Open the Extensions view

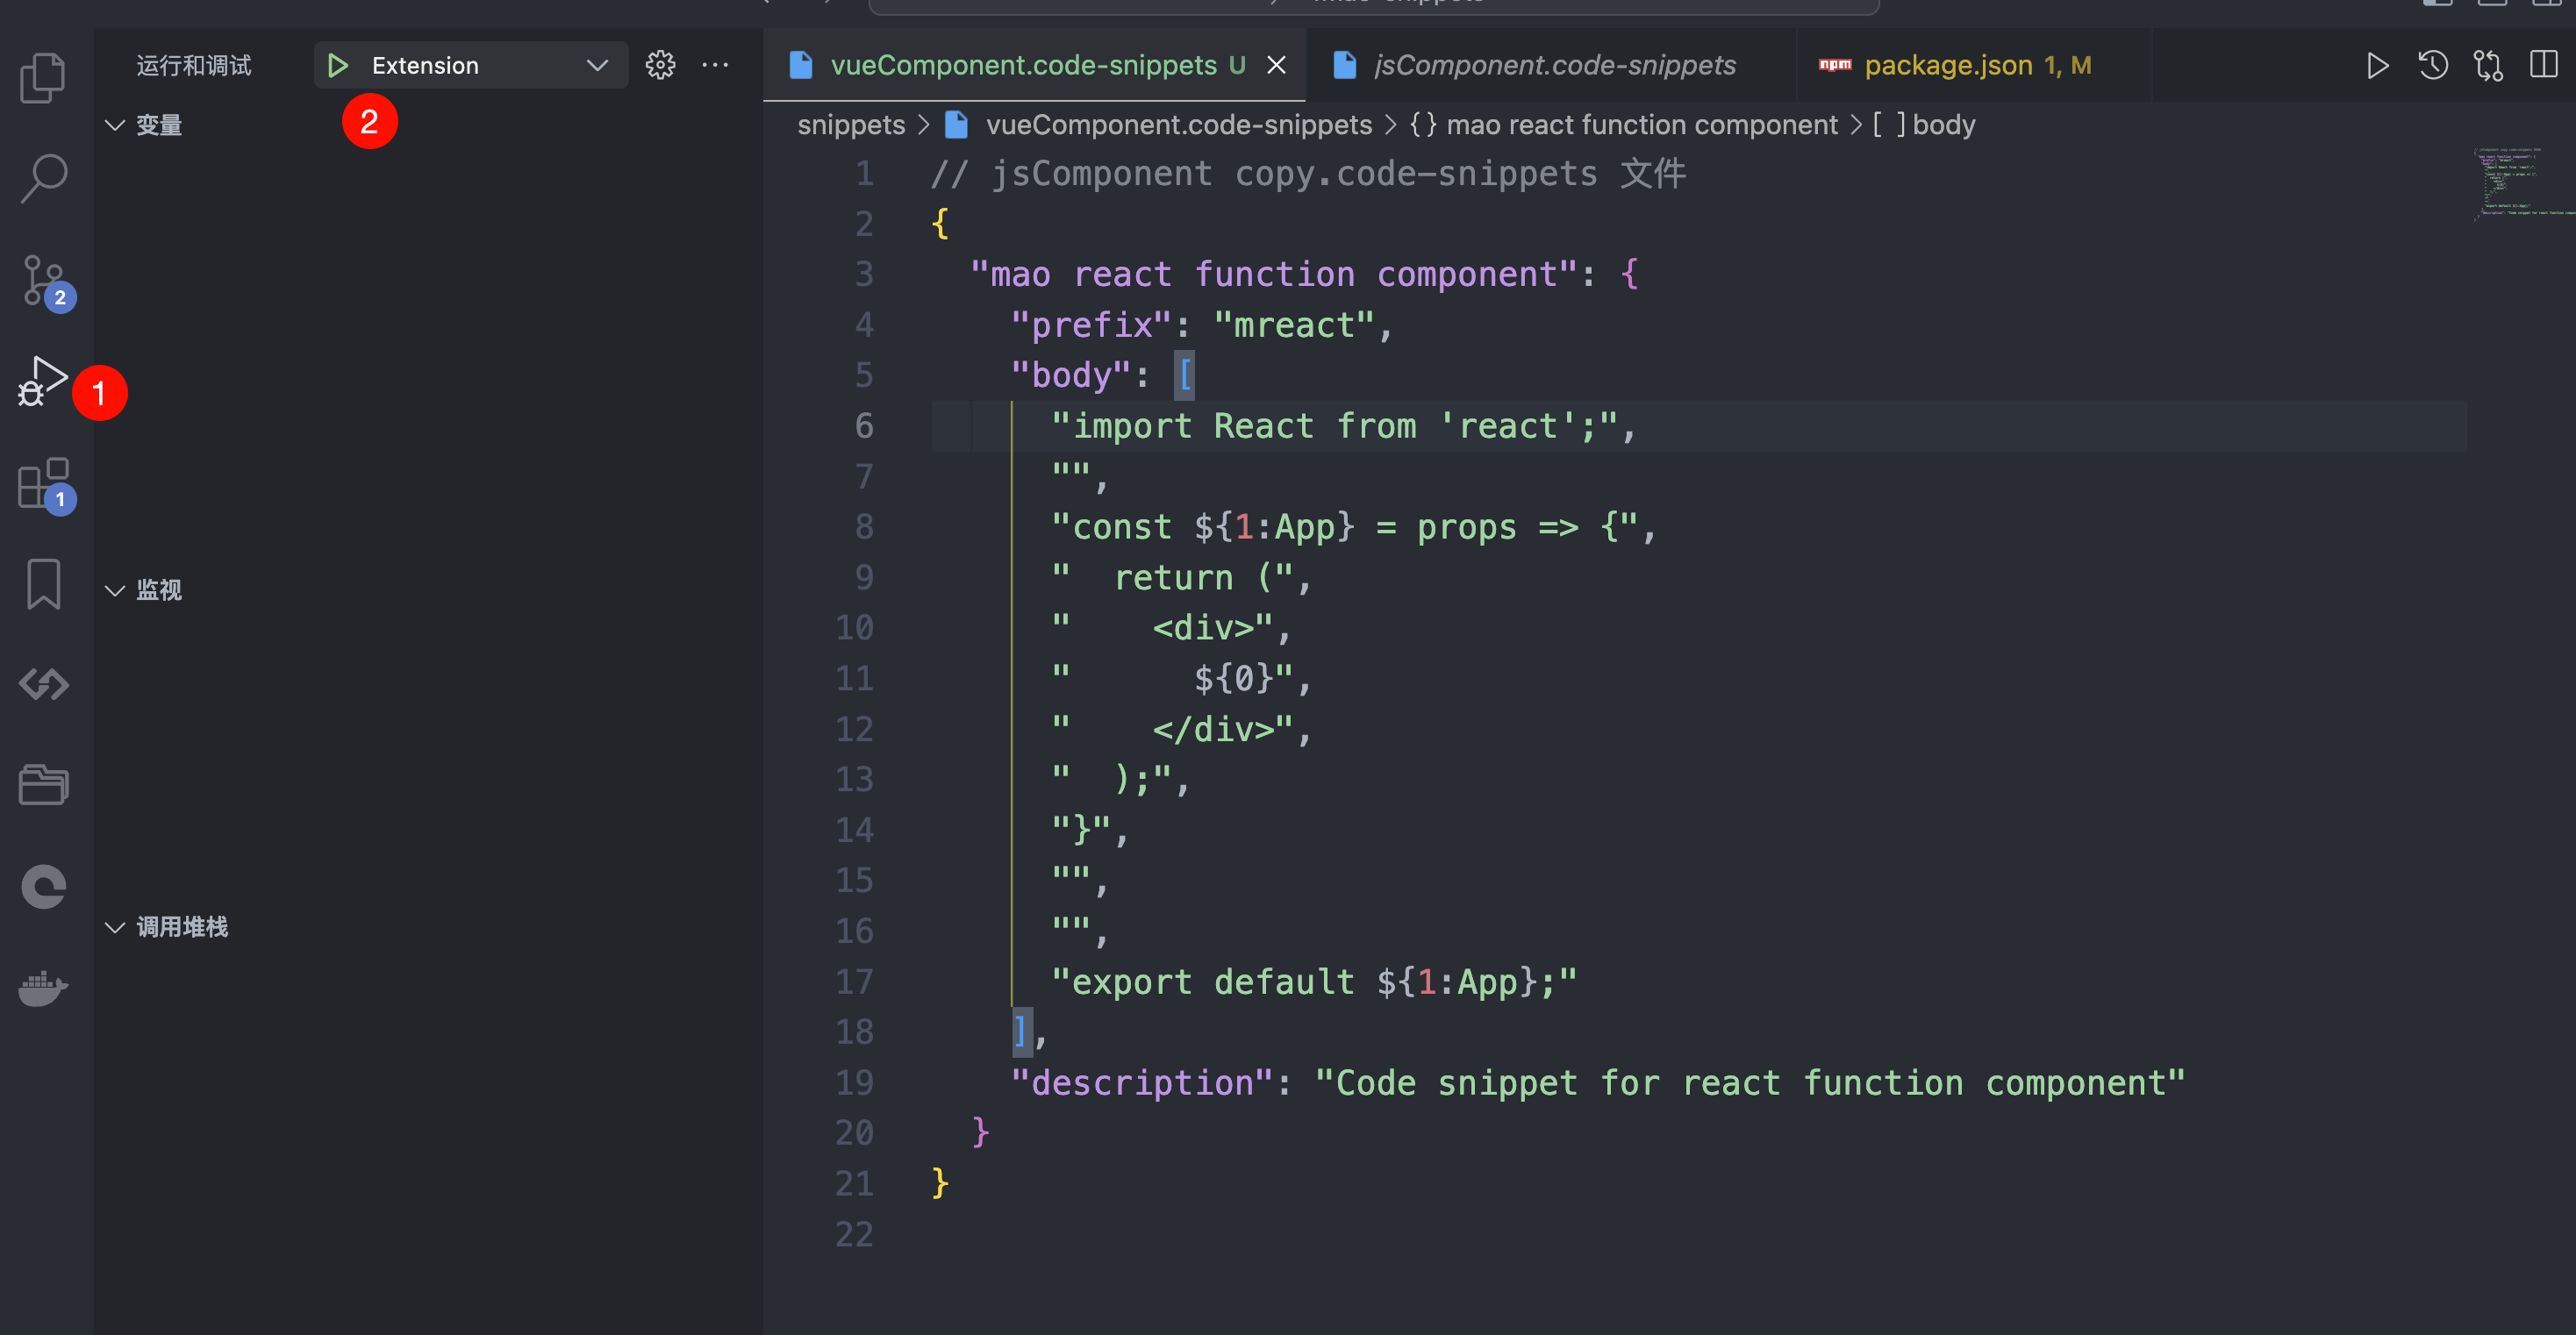coord(45,485)
